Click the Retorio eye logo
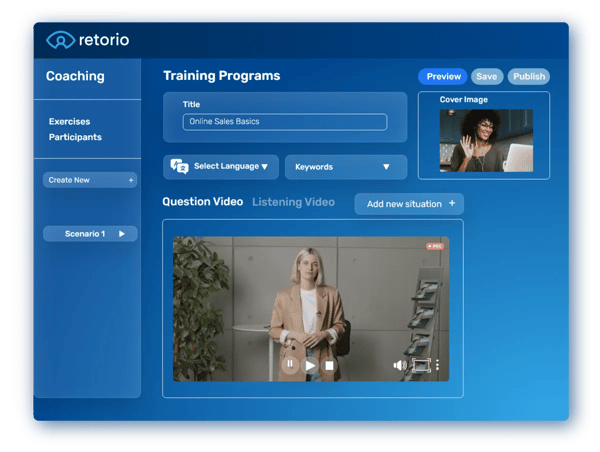600x452 pixels. [x=61, y=40]
